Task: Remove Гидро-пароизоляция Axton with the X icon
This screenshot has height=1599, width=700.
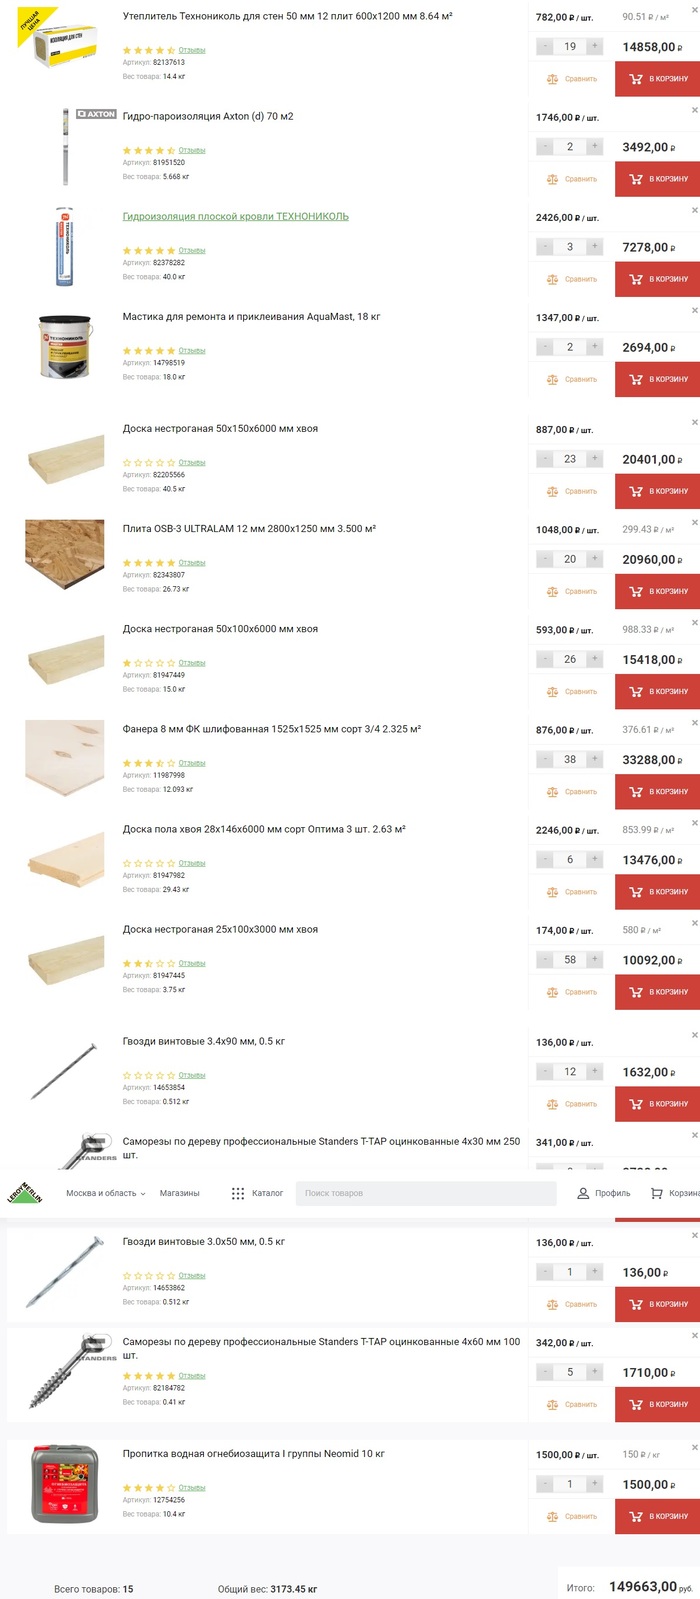Action: (695, 110)
